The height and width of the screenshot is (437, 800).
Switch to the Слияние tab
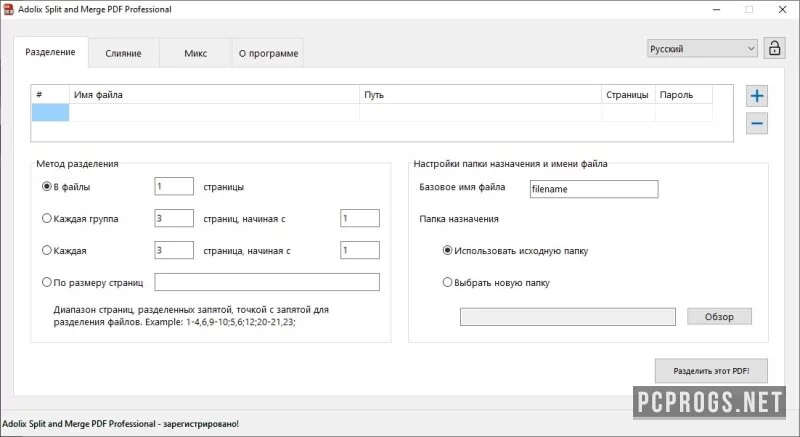point(123,53)
